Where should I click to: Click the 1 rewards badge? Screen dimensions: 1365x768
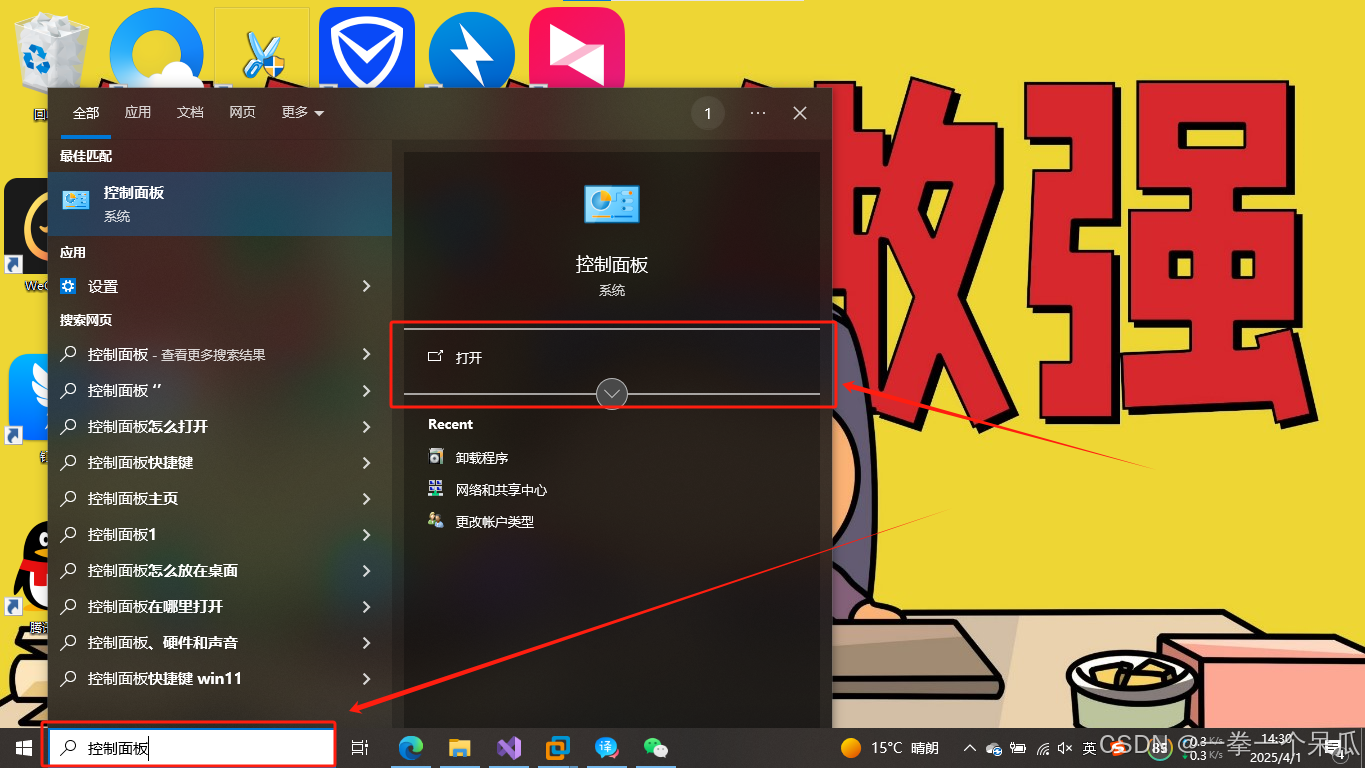(708, 114)
